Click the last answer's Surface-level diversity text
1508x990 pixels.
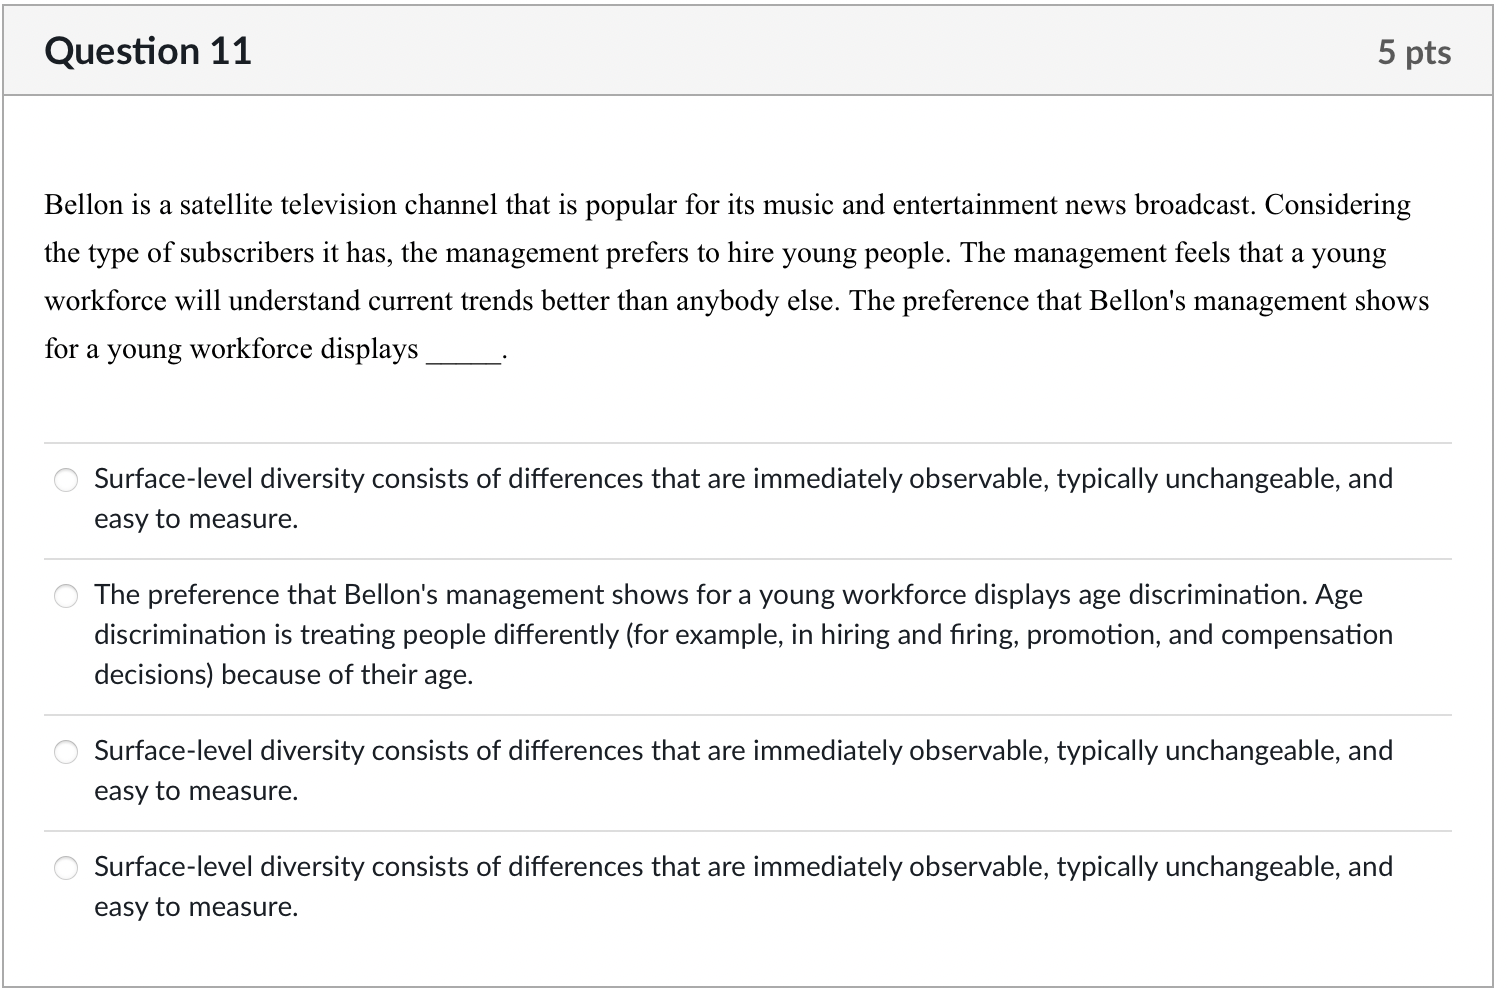point(743,886)
